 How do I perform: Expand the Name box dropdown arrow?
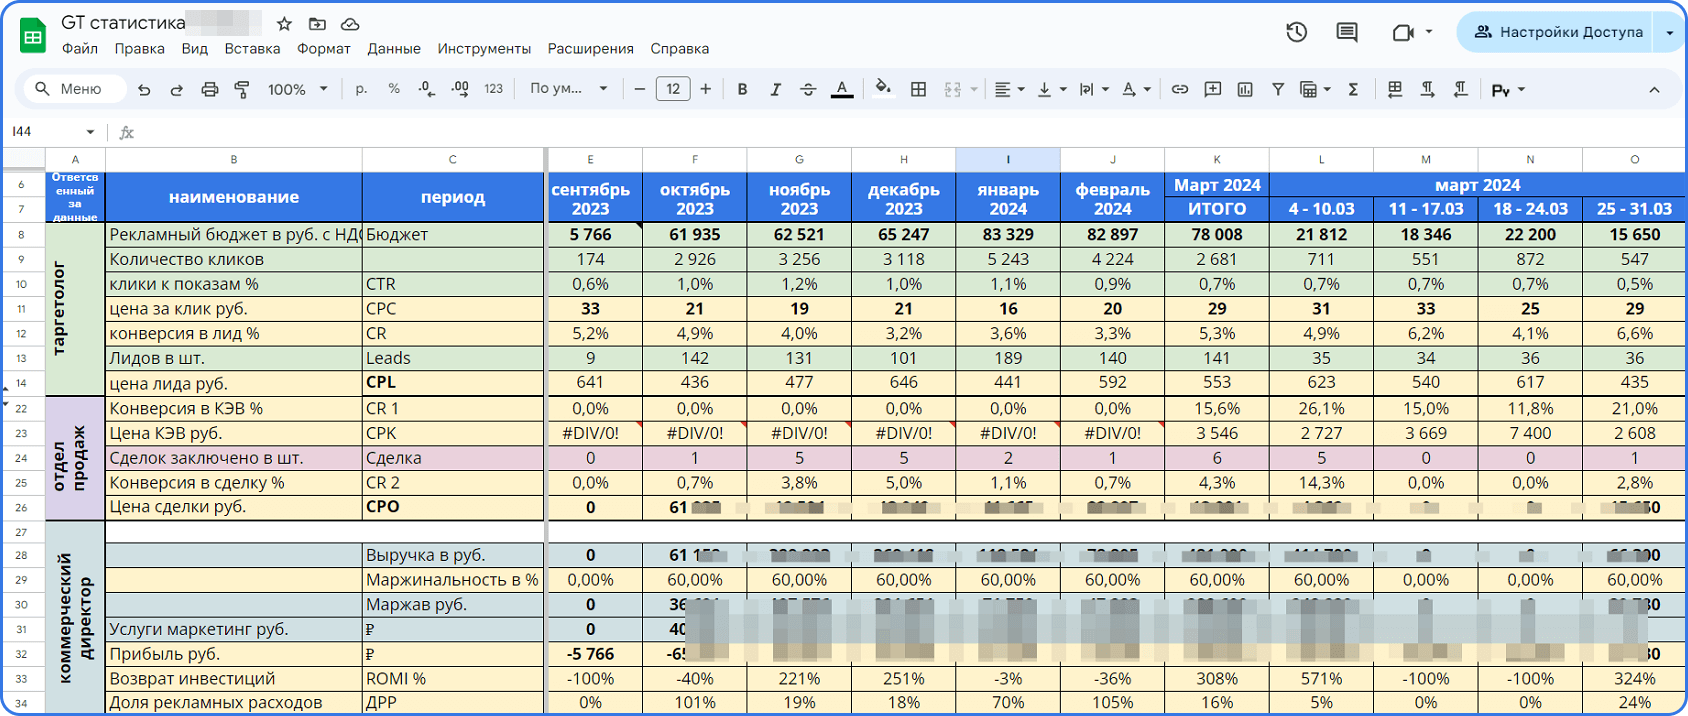[x=90, y=132]
